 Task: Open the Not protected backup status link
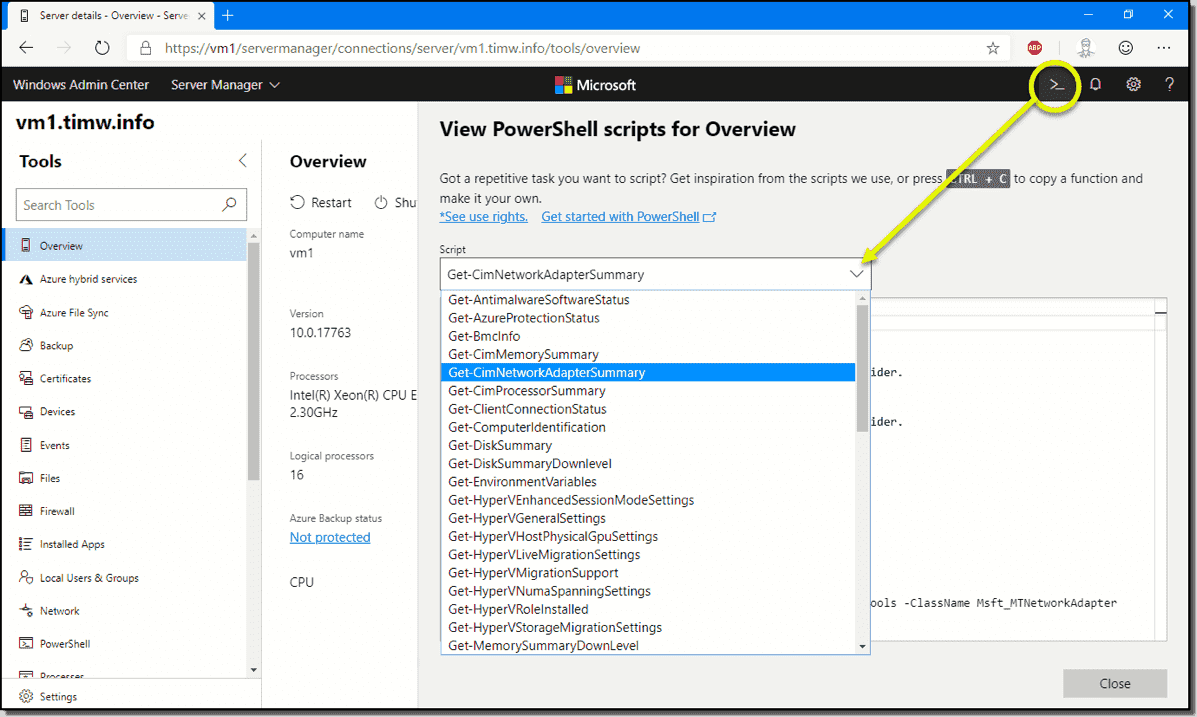point(329,537)
